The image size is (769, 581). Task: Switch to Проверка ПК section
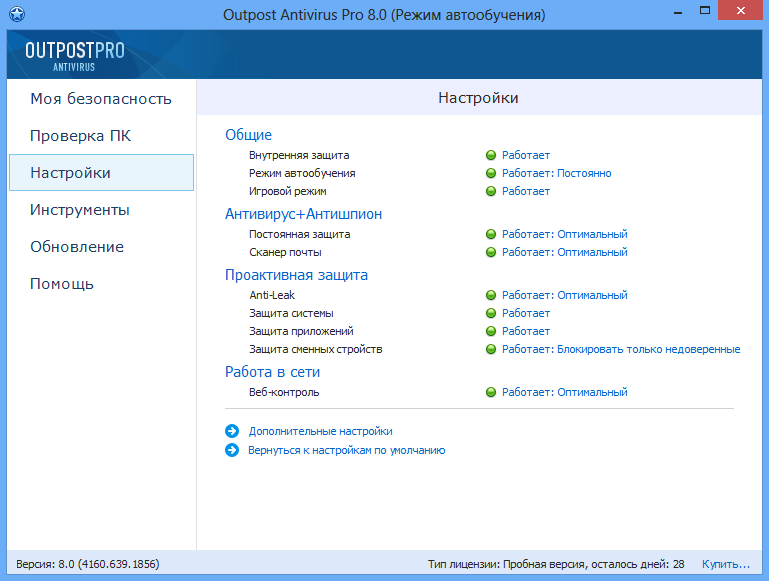[x=80, y=136]
